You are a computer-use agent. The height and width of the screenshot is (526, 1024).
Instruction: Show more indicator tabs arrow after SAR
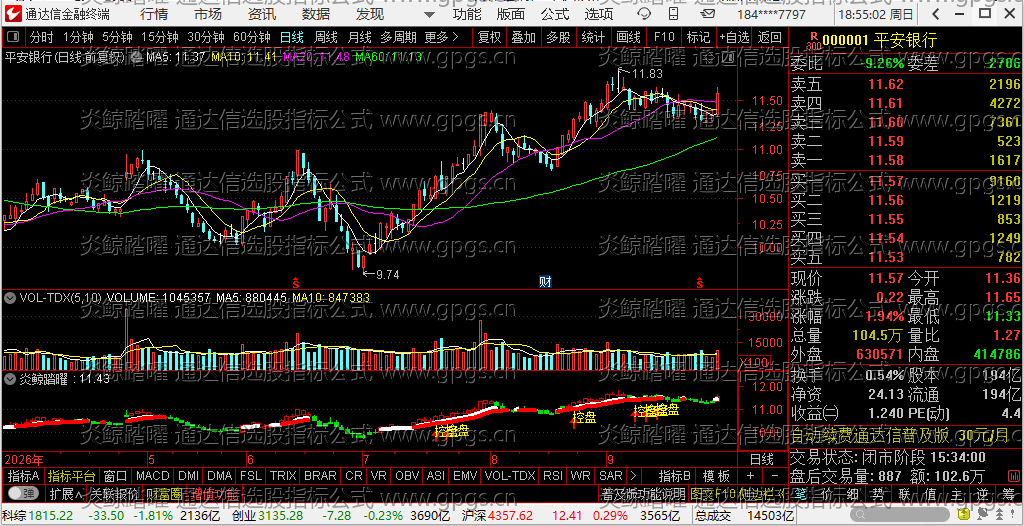(633, 475)
